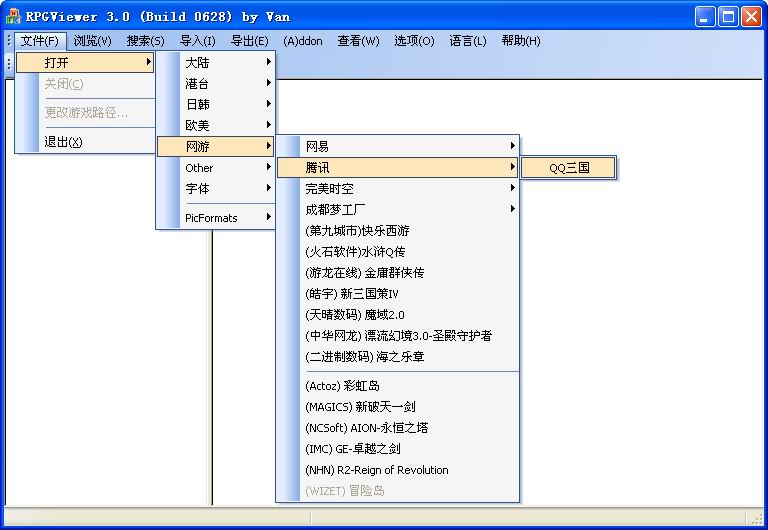Choose (二进制数码) 海之乐章
This screenshot has height=530, width=768.
tap(397, 357)
